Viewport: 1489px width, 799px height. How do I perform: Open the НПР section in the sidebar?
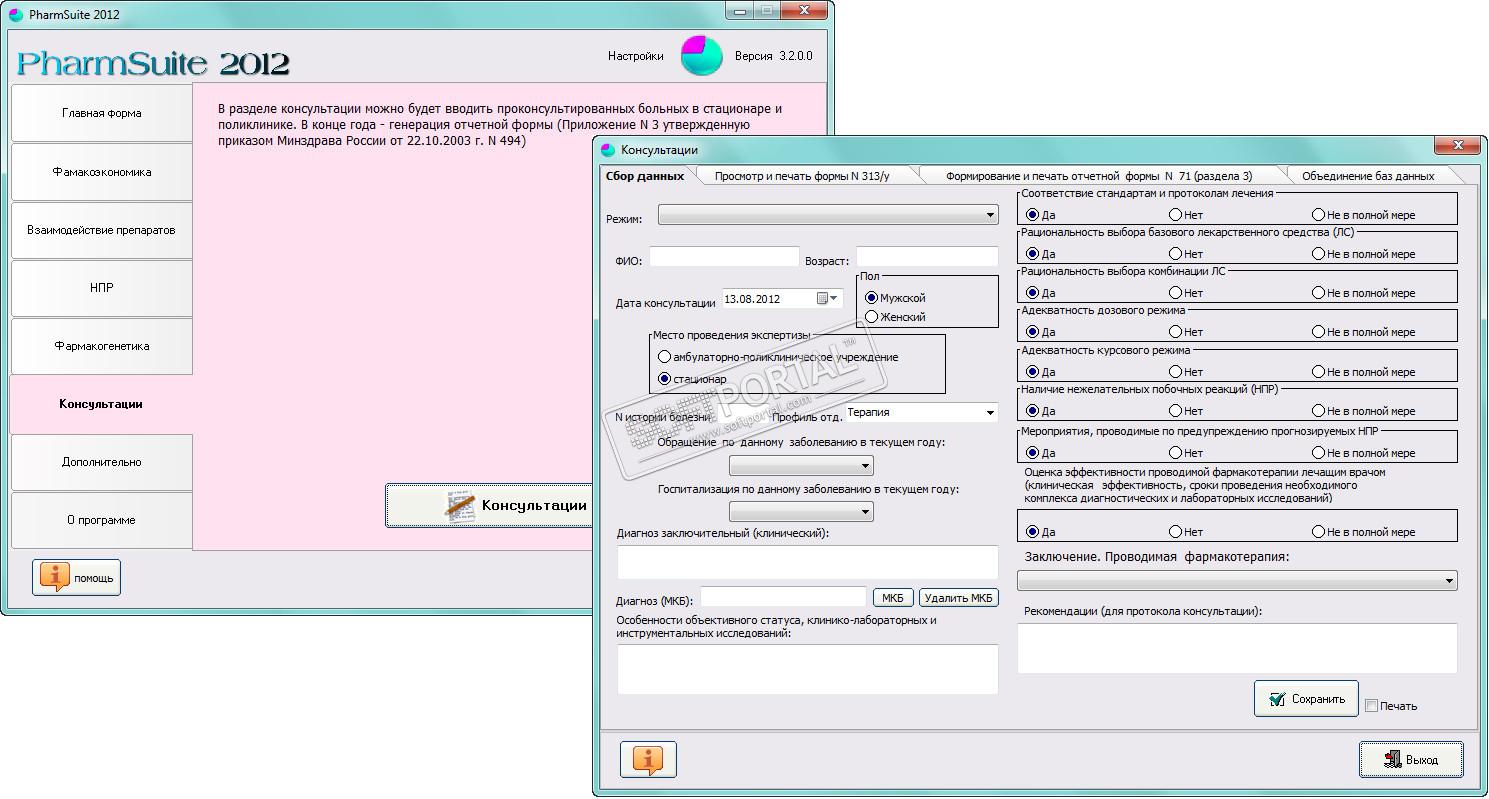(102, 288)
